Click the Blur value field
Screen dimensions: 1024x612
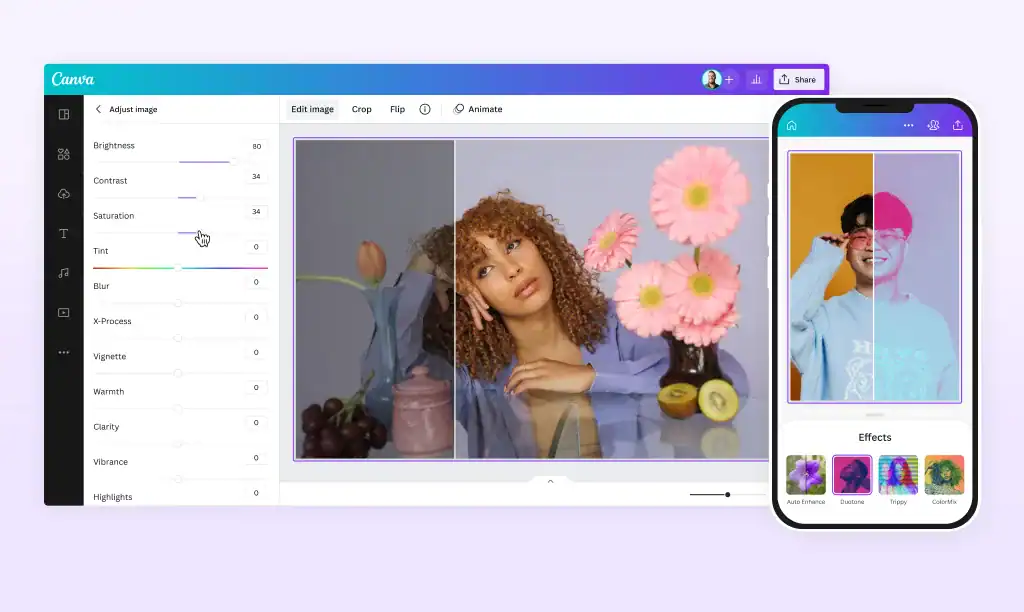(x=256, y=282)
